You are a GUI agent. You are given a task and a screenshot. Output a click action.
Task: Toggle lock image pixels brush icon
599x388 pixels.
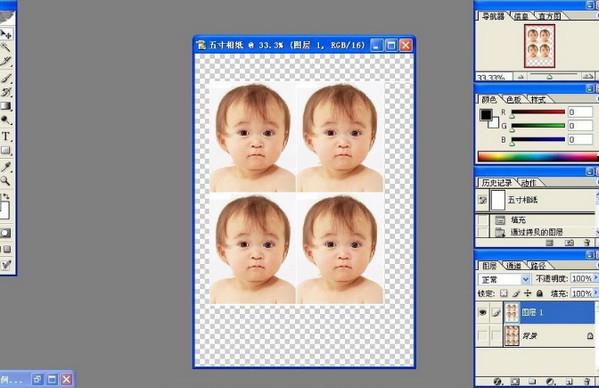[x=516, y=293]
